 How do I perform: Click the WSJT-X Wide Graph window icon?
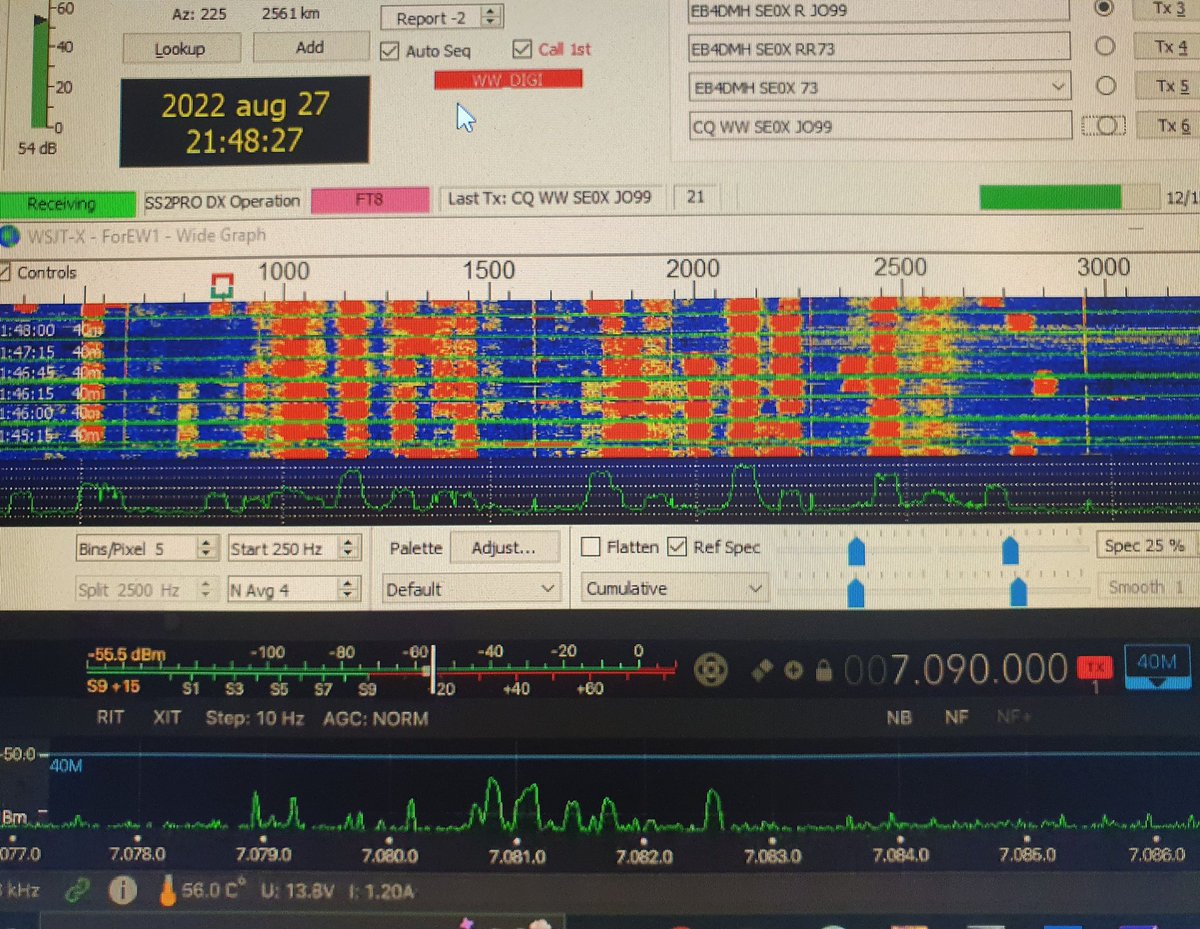(x=8, y=237)
